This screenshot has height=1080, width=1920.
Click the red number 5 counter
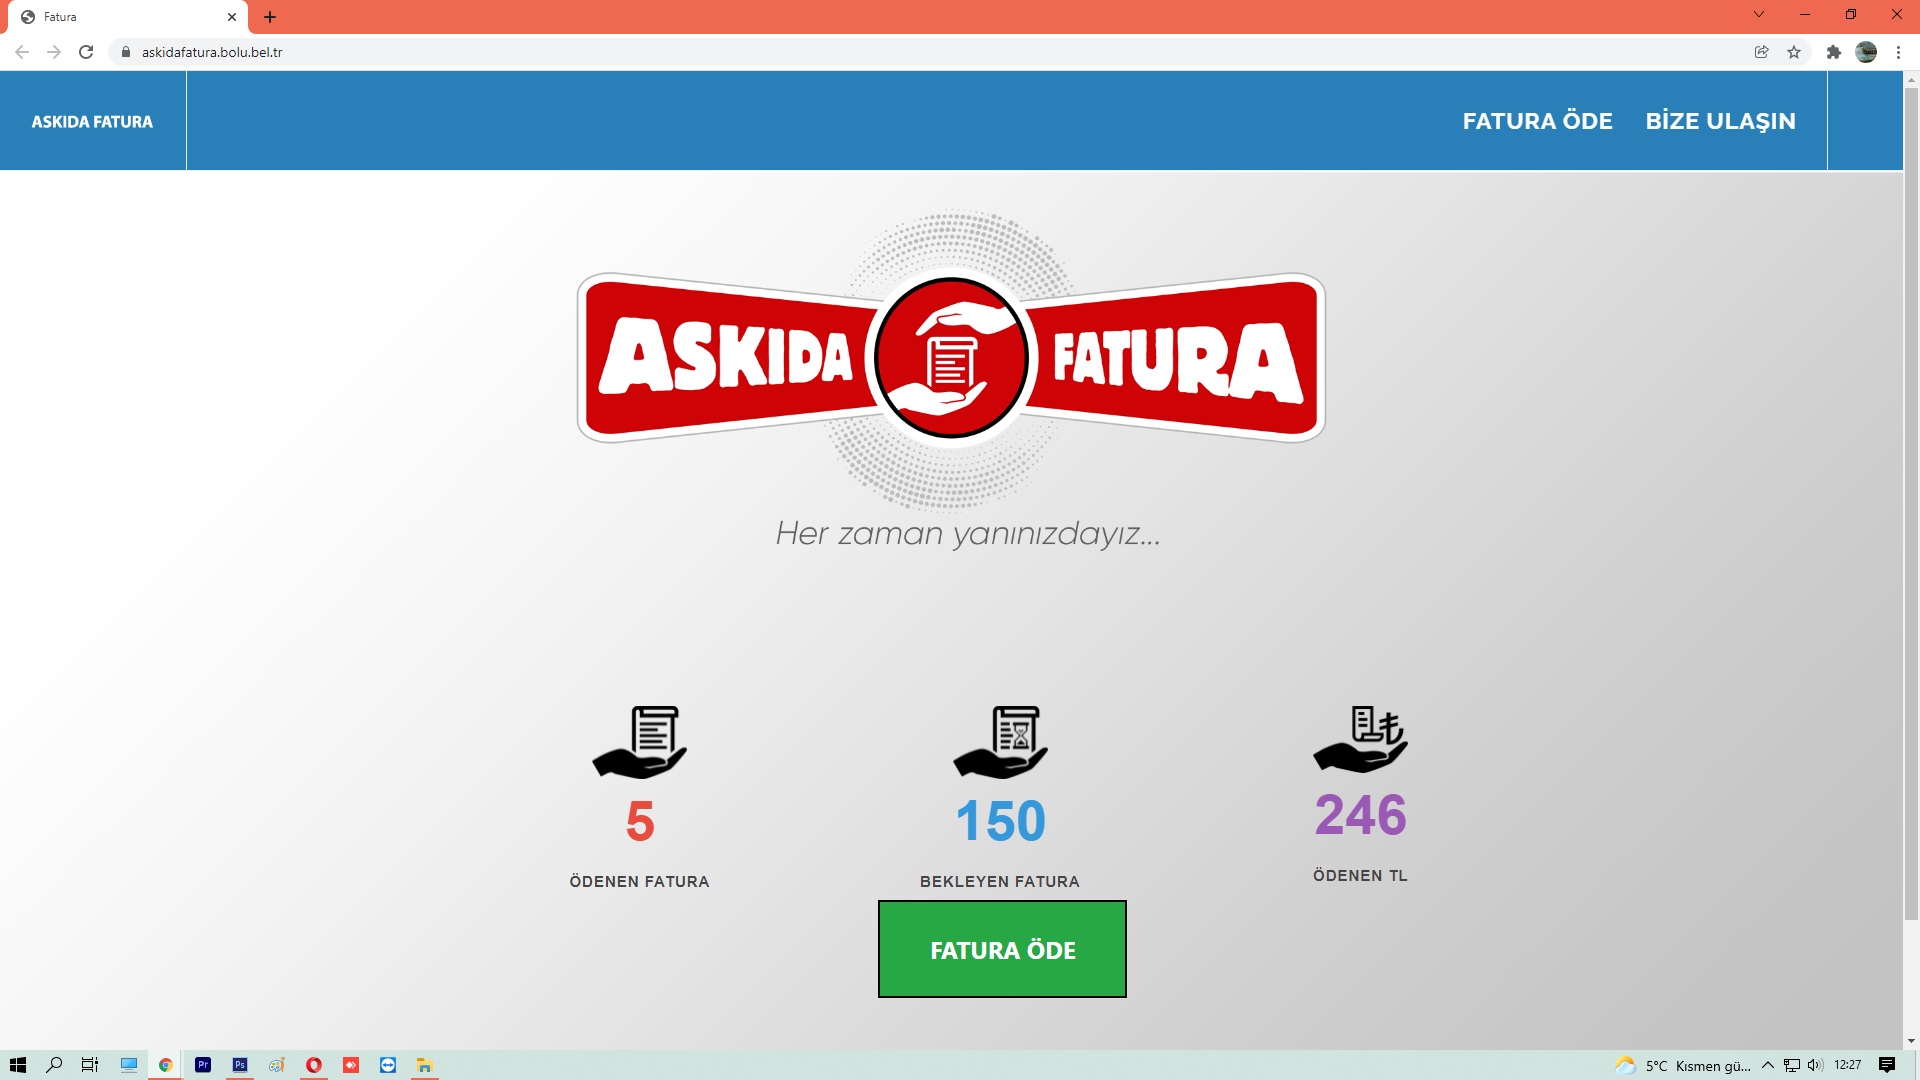point(640,821)
